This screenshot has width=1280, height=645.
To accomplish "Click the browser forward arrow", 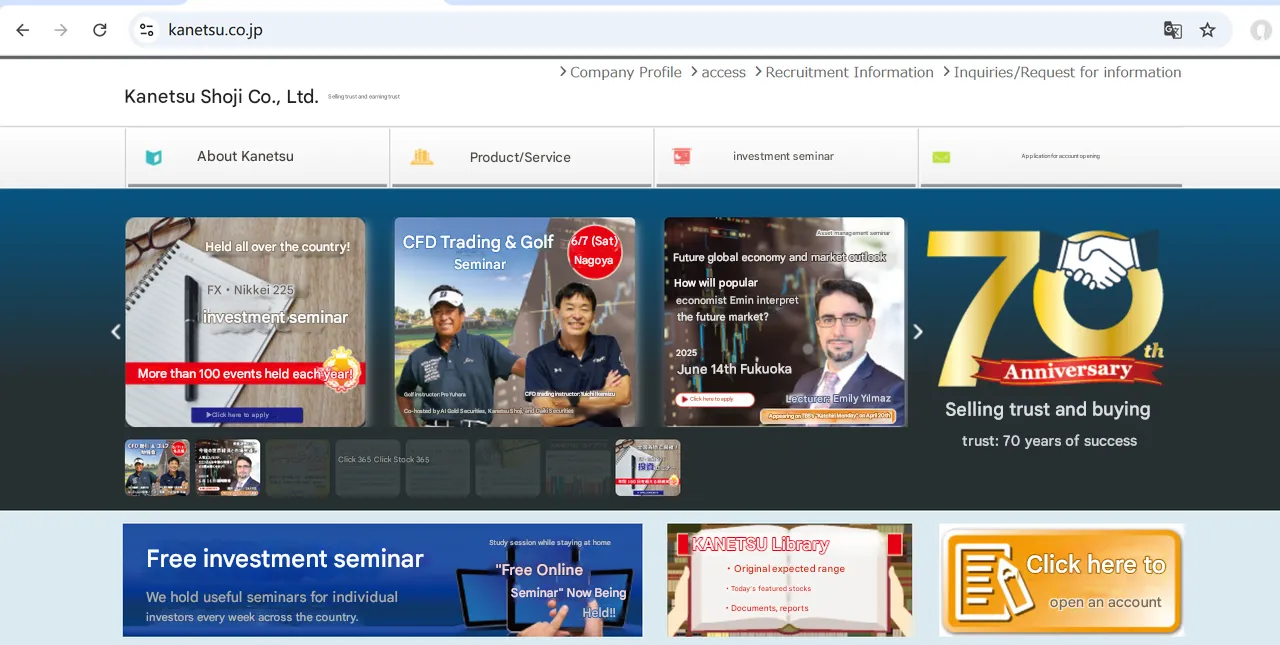I will point(61,30).
